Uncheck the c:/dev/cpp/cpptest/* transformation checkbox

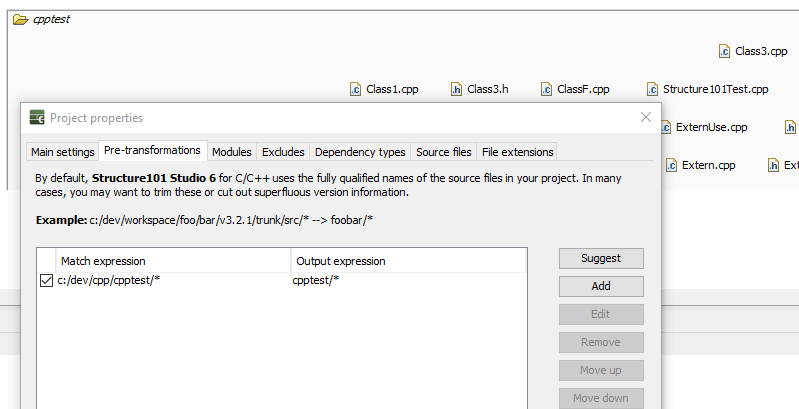pyautogui.click(x=46, y=281)
